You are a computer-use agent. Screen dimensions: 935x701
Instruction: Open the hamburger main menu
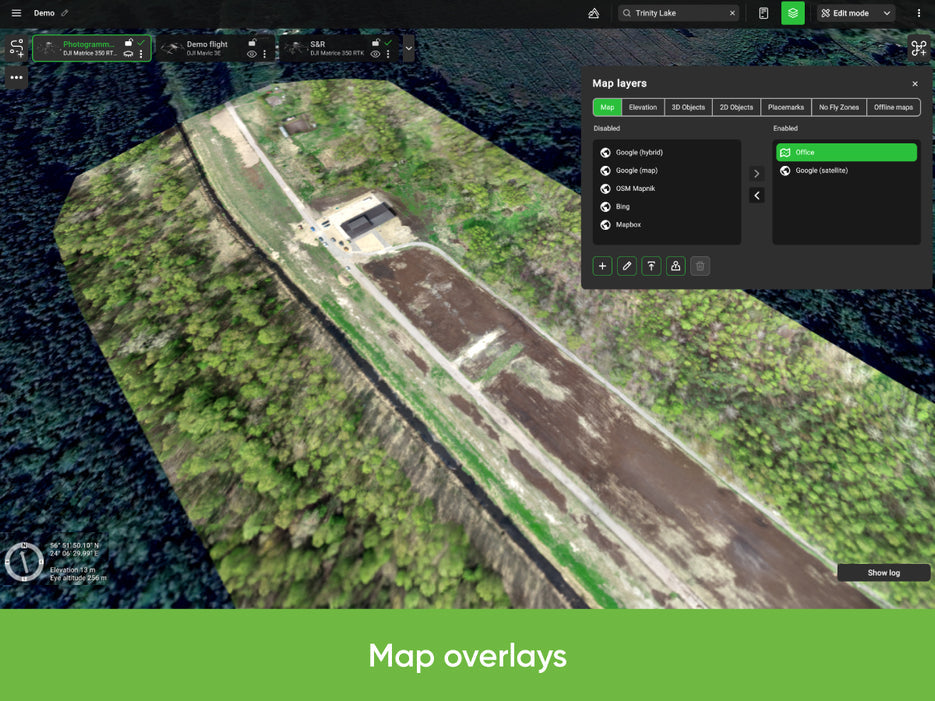pos(16,13)
